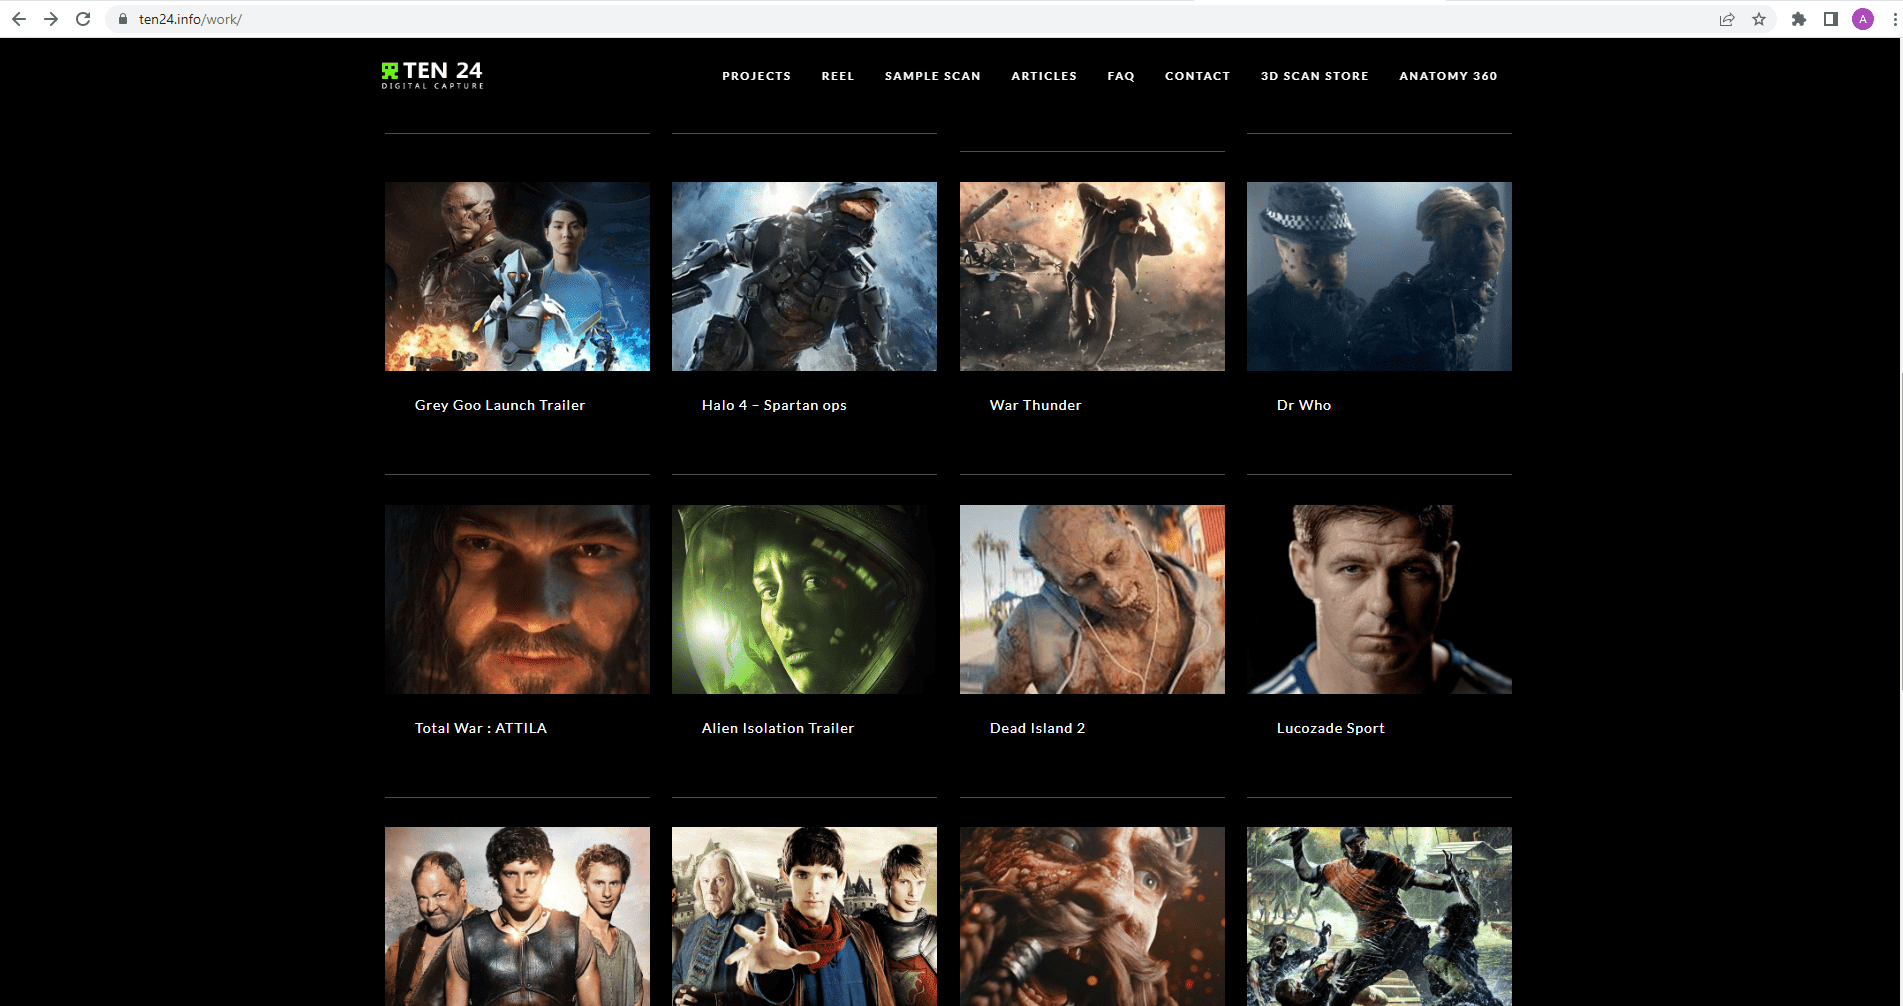Viewport: 1903px width, 1006px height.
Task: Click the TEN 24 logo
Action: (x=432, y=75)
